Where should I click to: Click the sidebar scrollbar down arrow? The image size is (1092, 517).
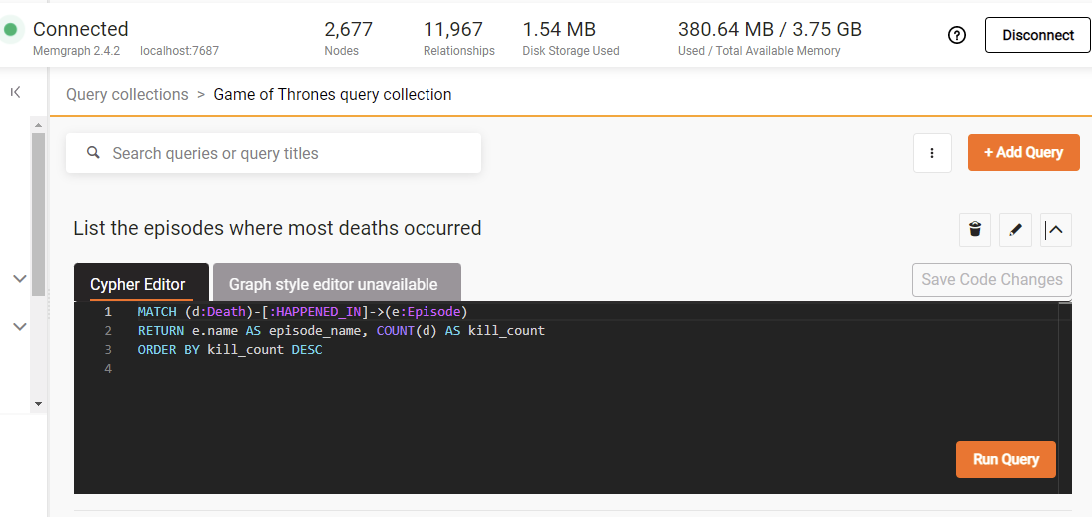click(38, 403)
